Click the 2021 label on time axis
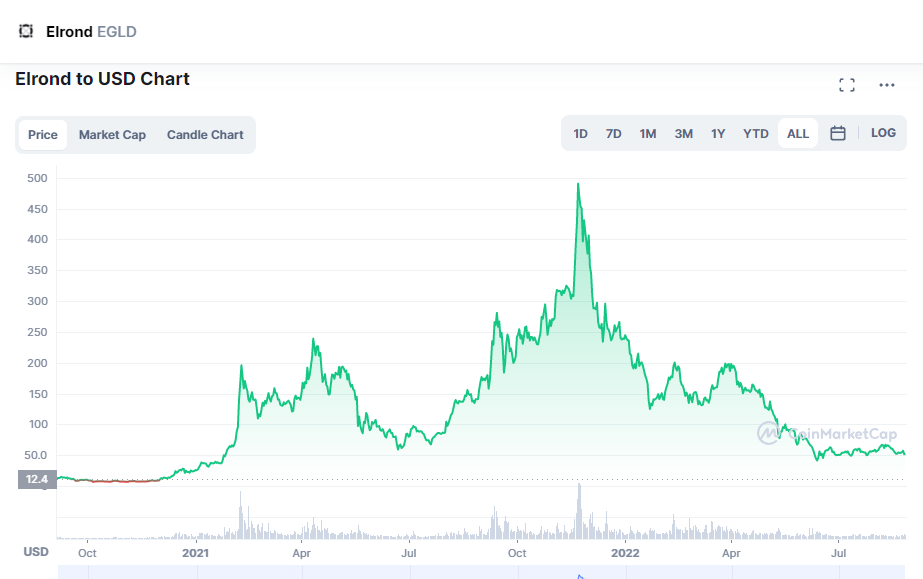Screen dimensions: 923x579 pyautogui.click(x=195, y=553)
